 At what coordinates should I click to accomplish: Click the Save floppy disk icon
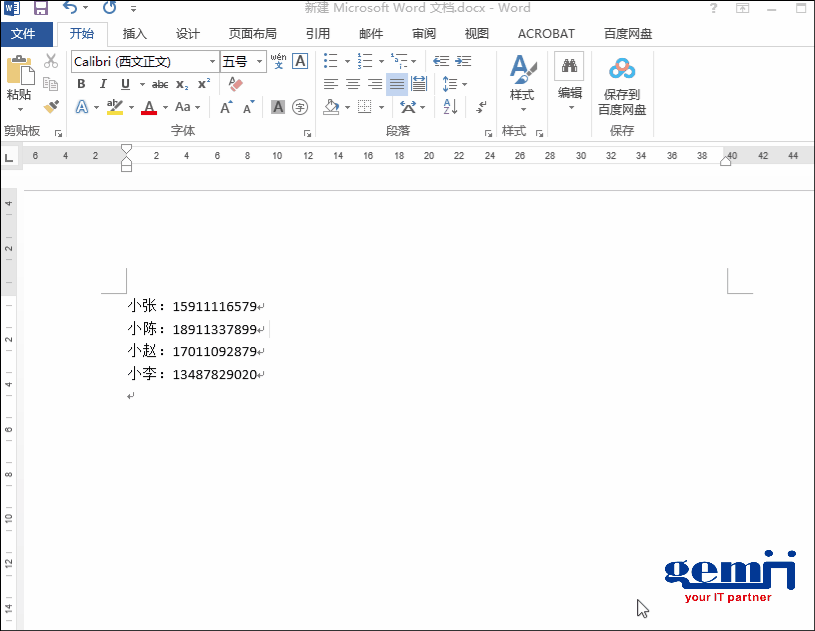tap(41, 8)
